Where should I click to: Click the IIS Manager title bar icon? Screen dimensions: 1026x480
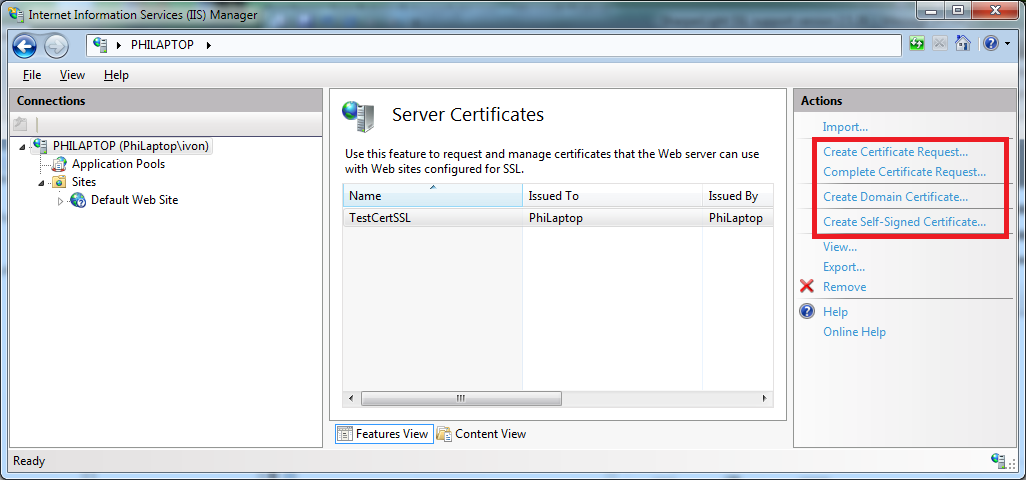(x=15, y=14)
